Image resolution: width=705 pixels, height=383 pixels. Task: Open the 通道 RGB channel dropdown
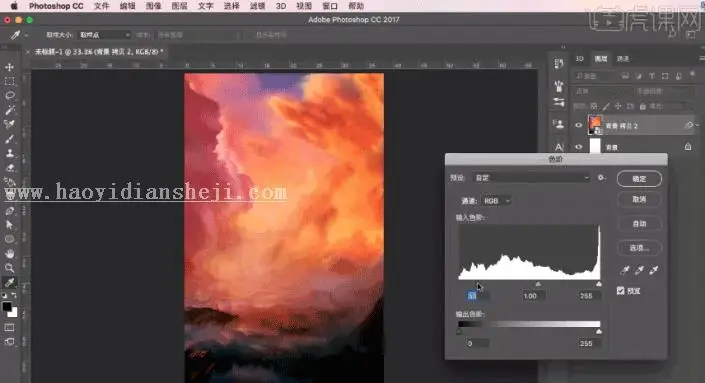coord(496,200)
